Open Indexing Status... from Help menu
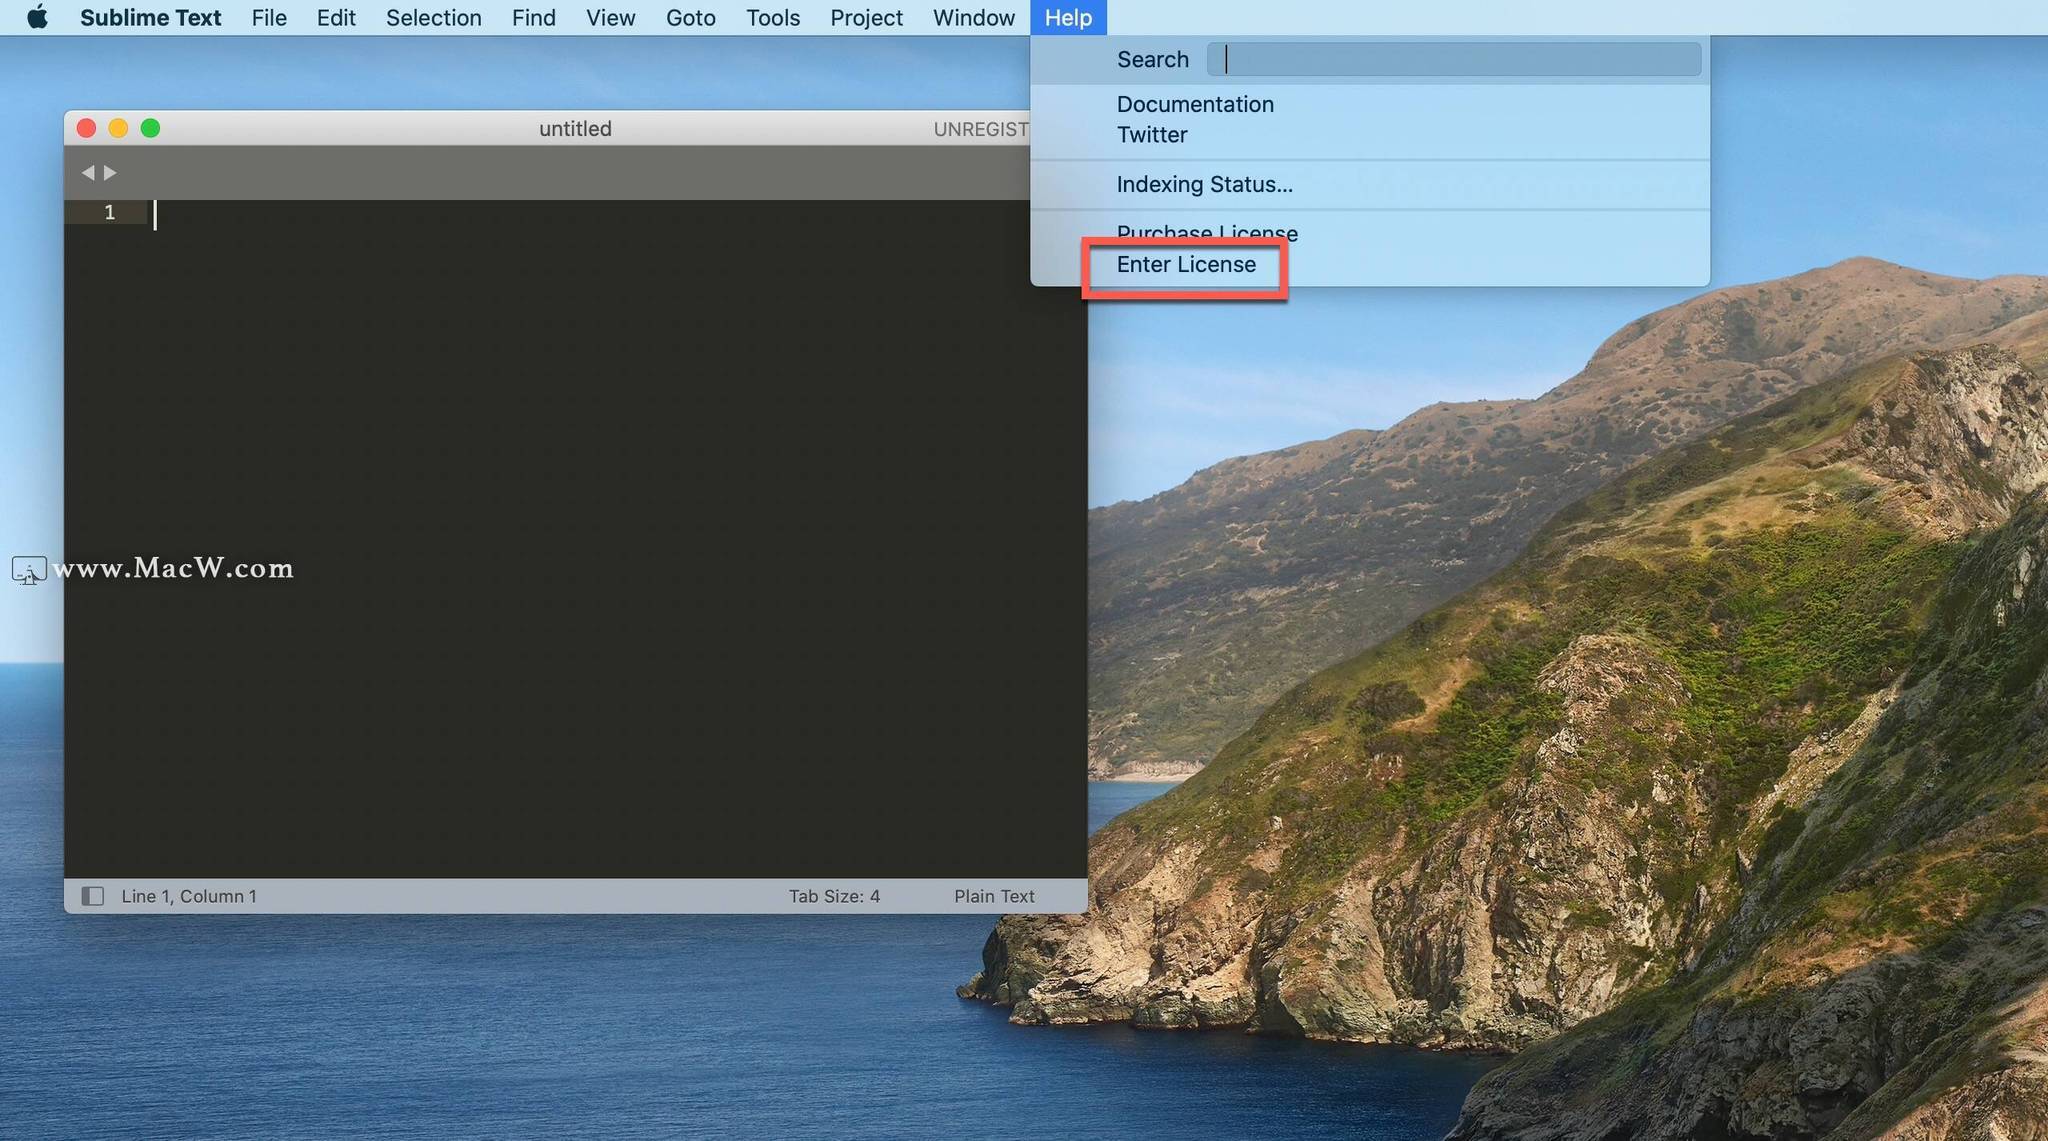Viewport: 2048px width, 1141px height. [1204, 184]
